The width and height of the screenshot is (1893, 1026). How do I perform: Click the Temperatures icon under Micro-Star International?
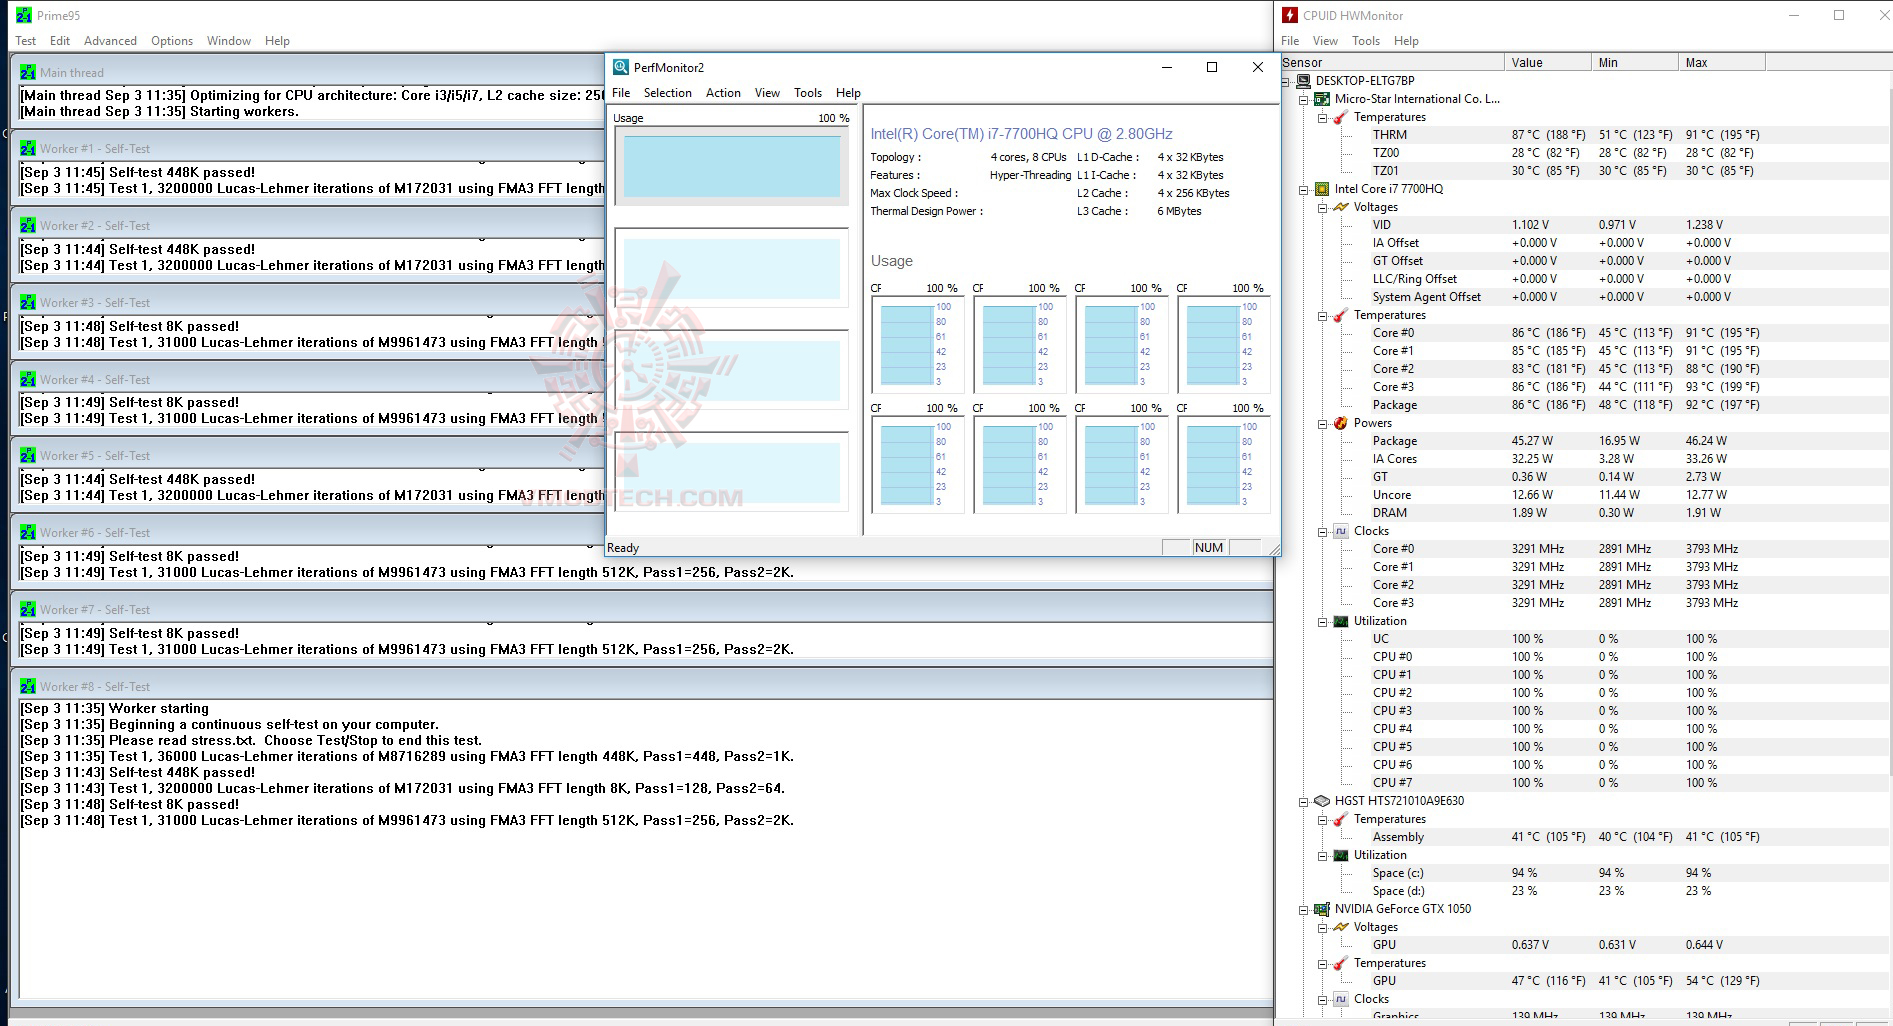tap(1341, 117)
